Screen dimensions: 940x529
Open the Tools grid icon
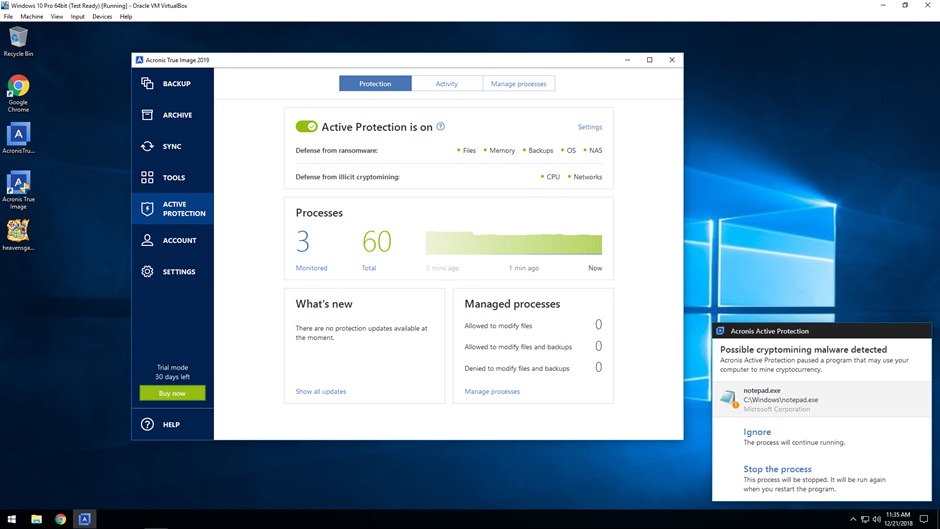147,178
